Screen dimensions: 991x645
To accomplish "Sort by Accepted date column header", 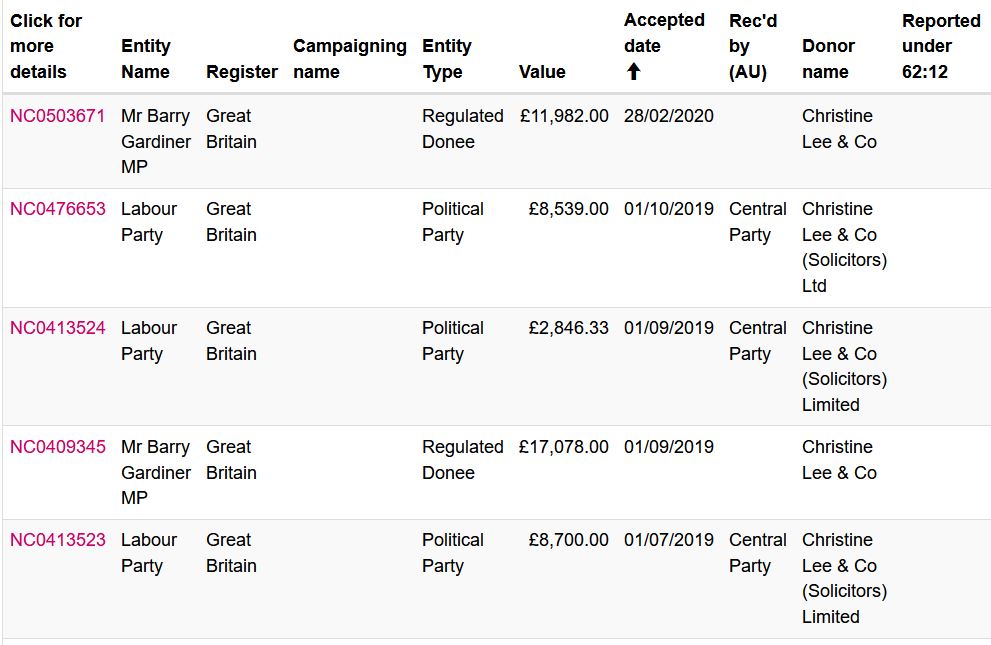I will (x=664, y=33).
